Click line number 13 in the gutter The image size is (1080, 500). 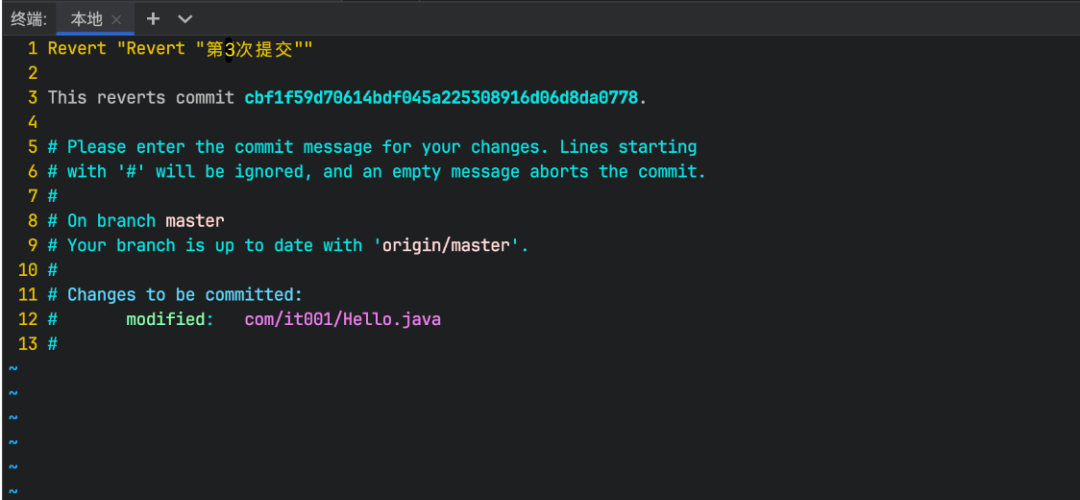tap(28, 344)
